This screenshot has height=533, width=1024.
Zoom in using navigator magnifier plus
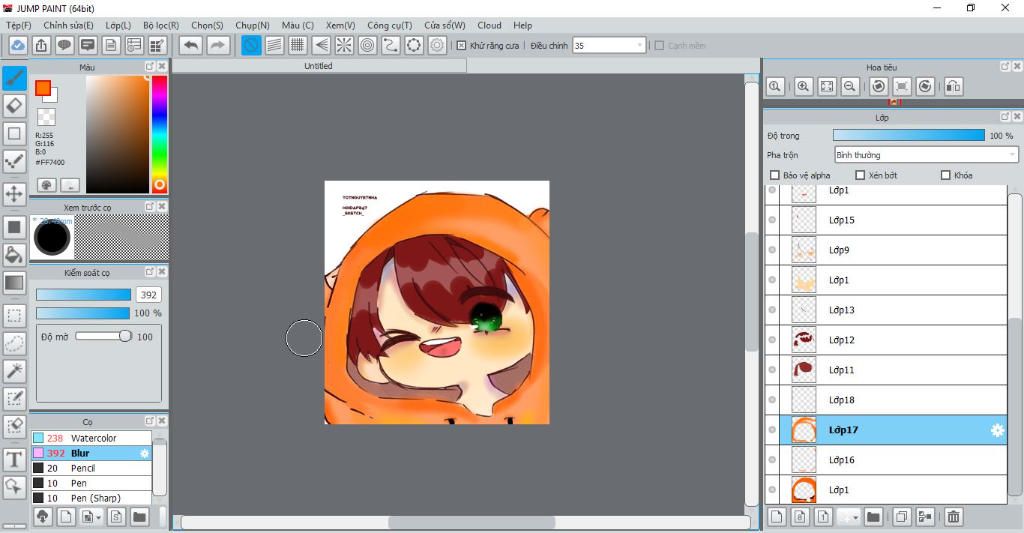coord(803,86)
